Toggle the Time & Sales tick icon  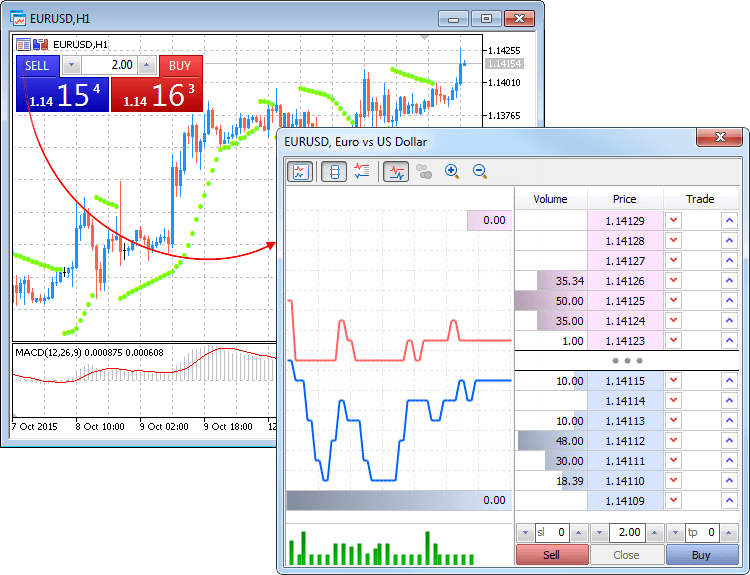pyautogui.click(x=396, y=171)
